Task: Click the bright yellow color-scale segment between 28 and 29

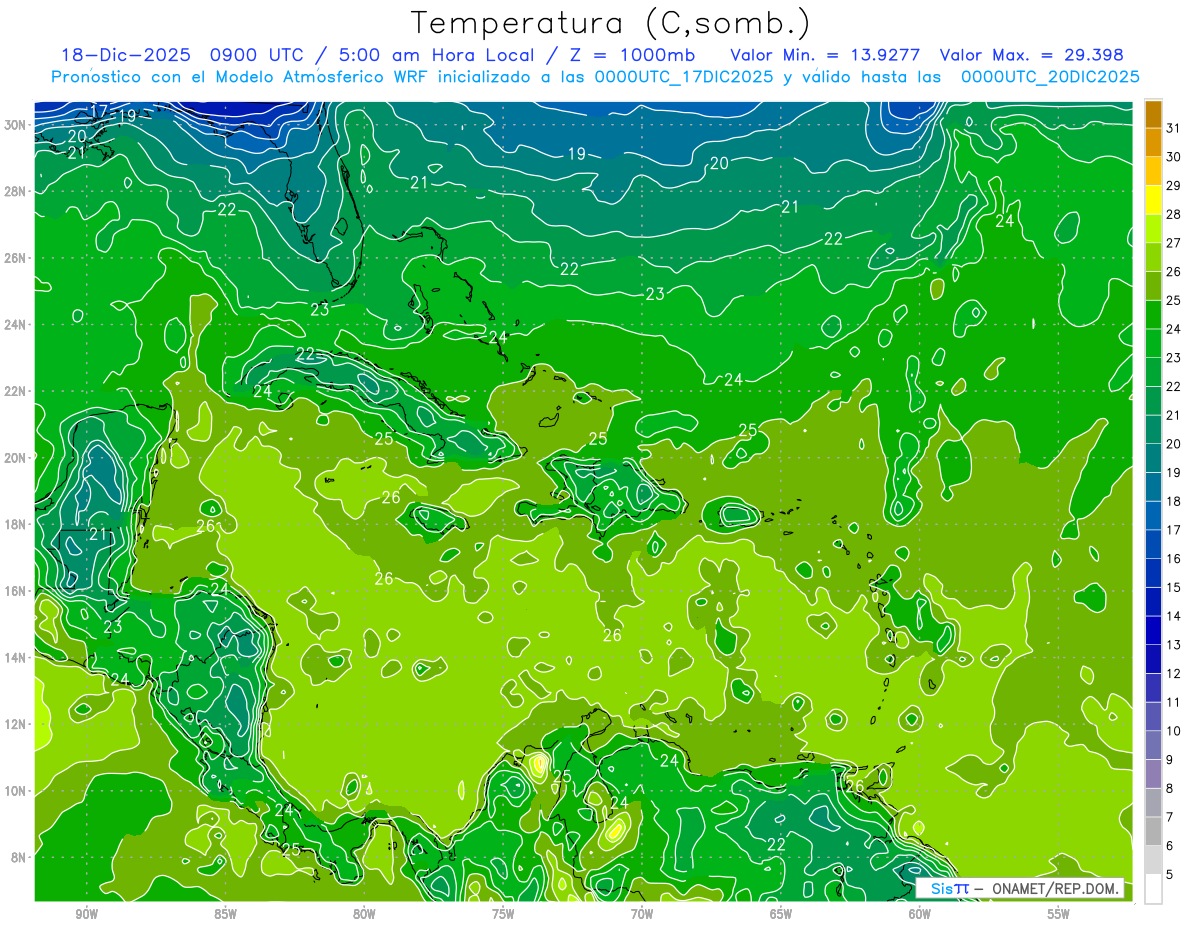Action: click(1153, 200)
